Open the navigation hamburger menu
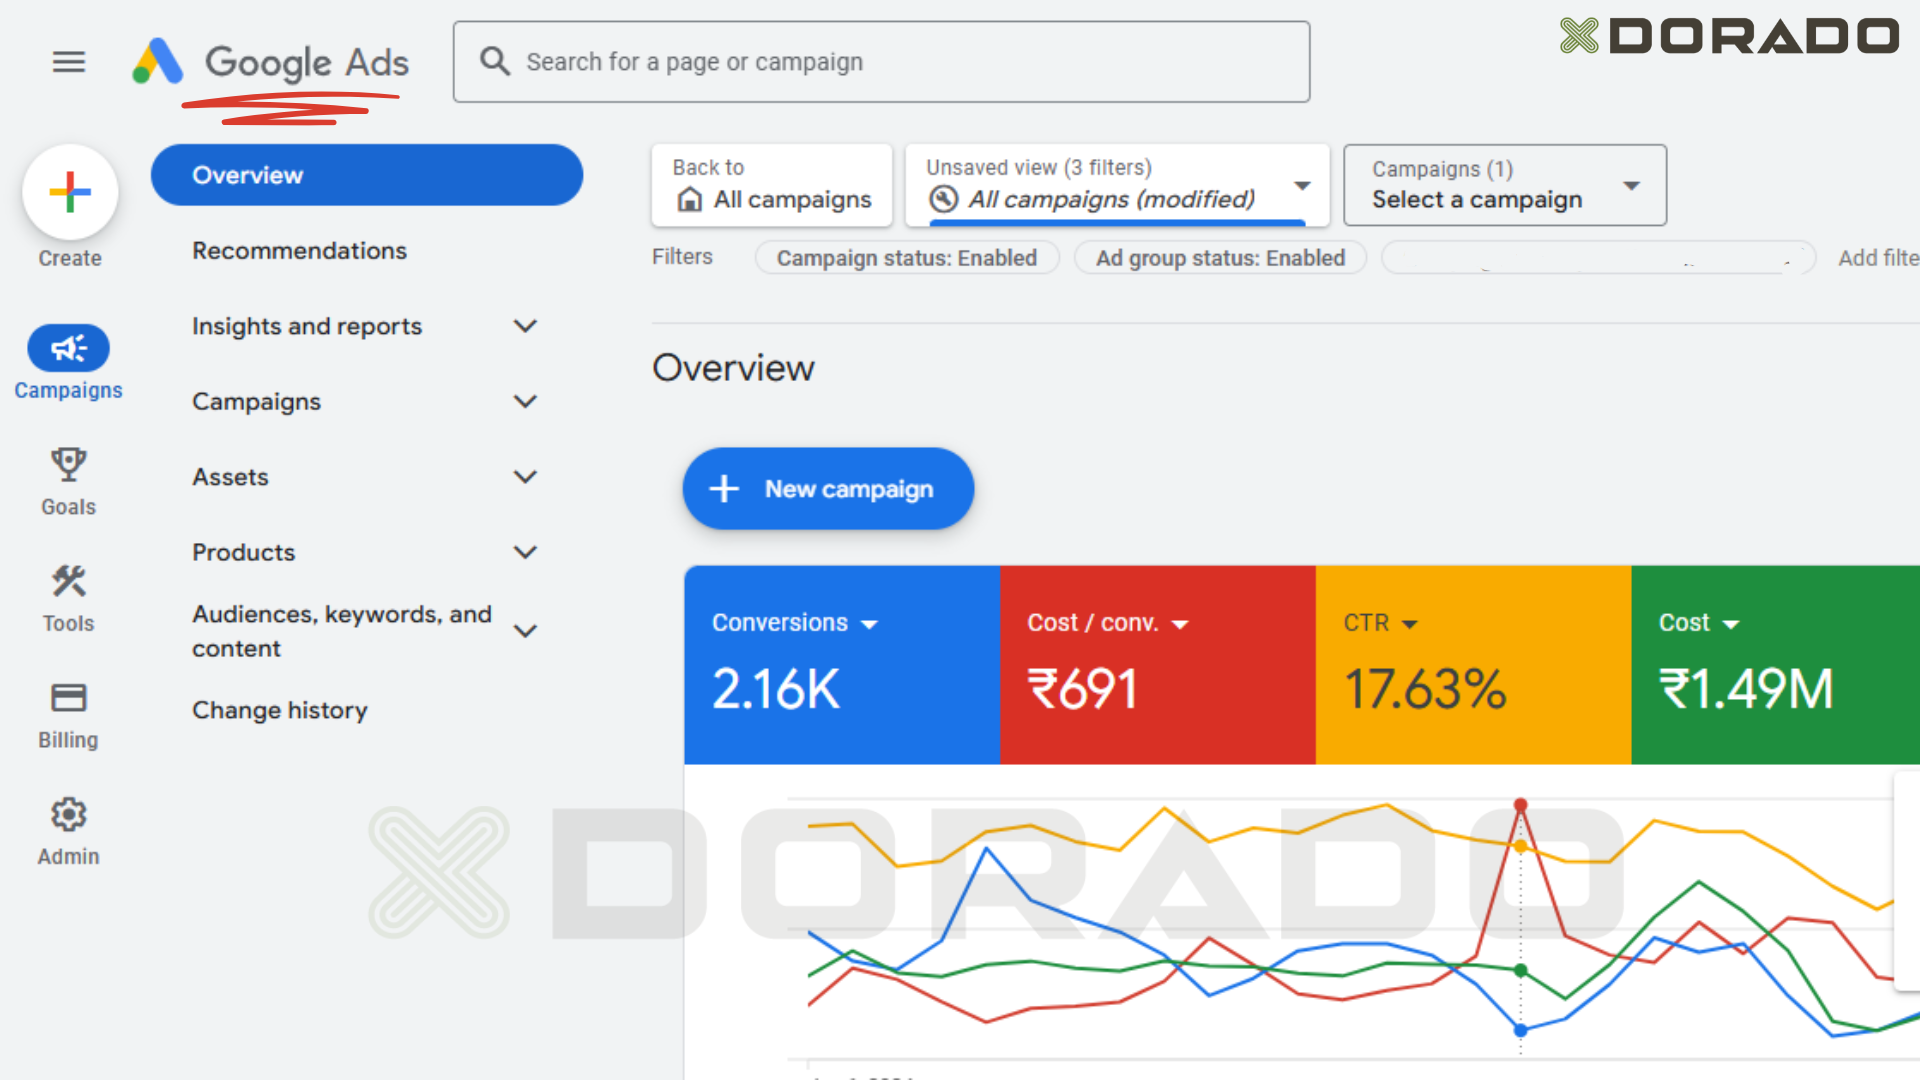The image size is (1920, 1080). [x=68, y=61]
